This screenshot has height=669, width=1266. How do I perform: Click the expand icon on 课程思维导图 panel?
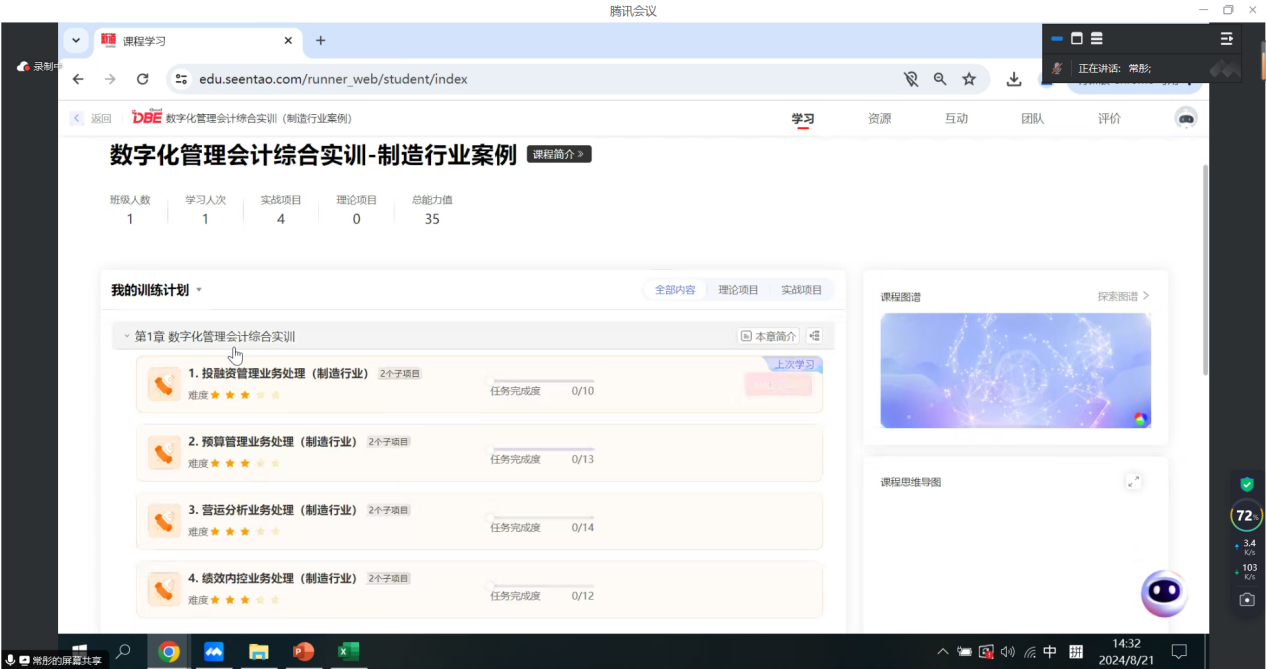tap(1134, 480)
